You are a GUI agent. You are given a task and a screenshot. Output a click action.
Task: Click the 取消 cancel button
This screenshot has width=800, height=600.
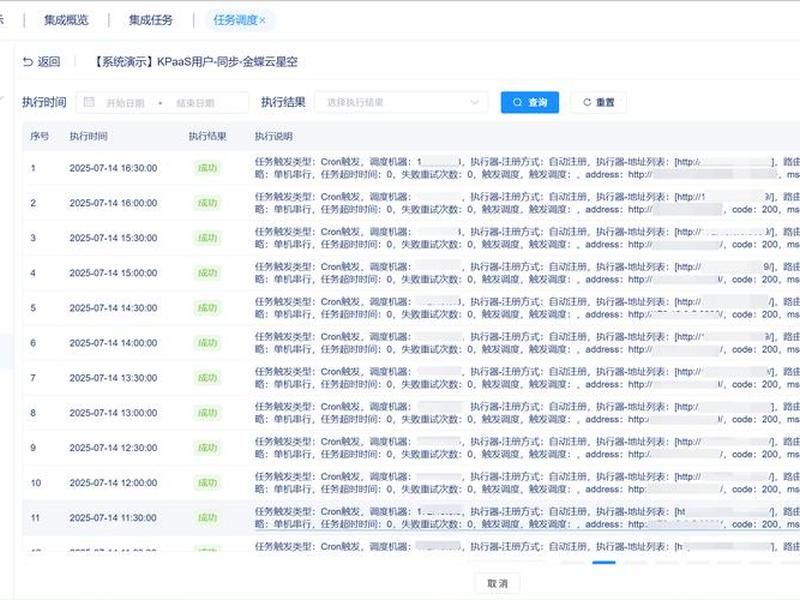coord(497,583)
